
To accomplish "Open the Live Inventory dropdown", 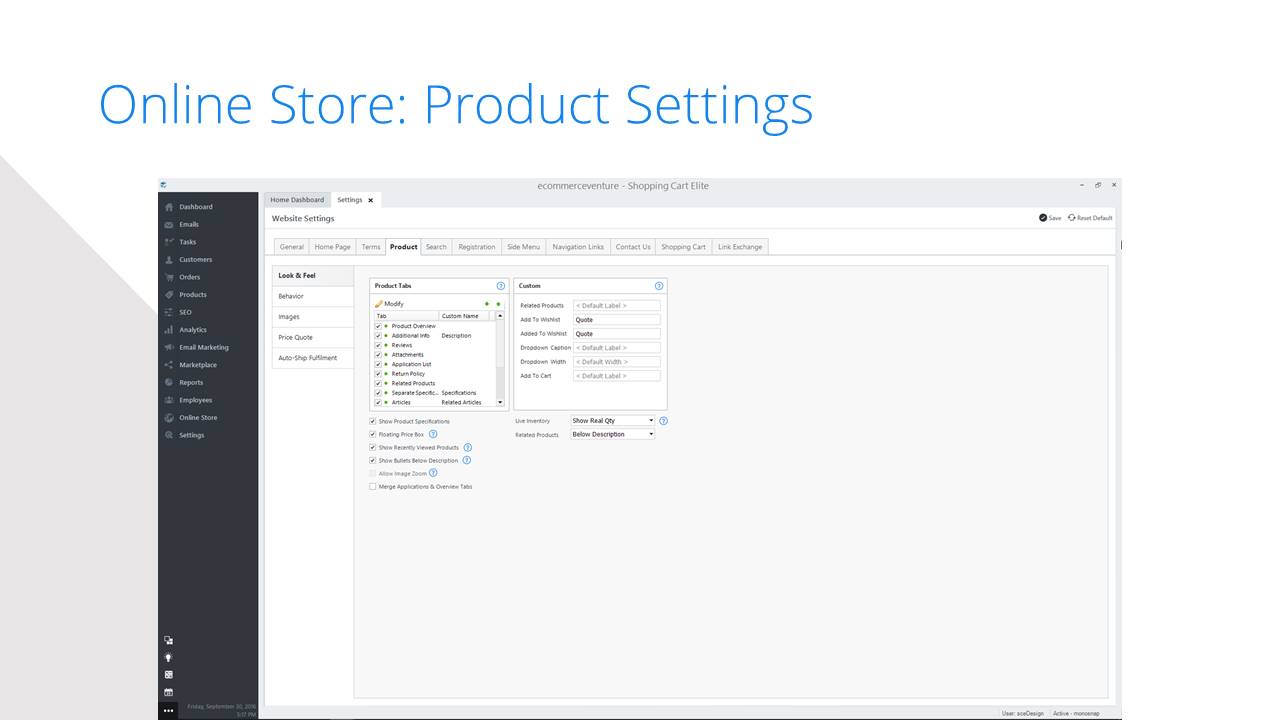I will 612,421.
